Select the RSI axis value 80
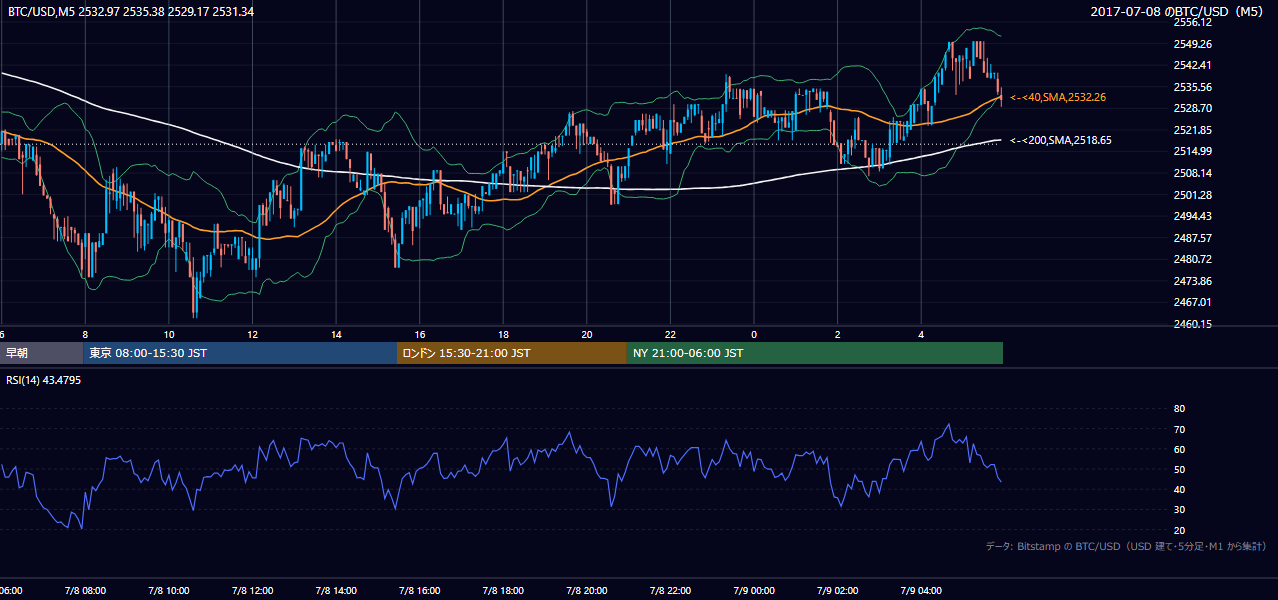The height and width of the screenshot is (600, 1278). 1179,409
